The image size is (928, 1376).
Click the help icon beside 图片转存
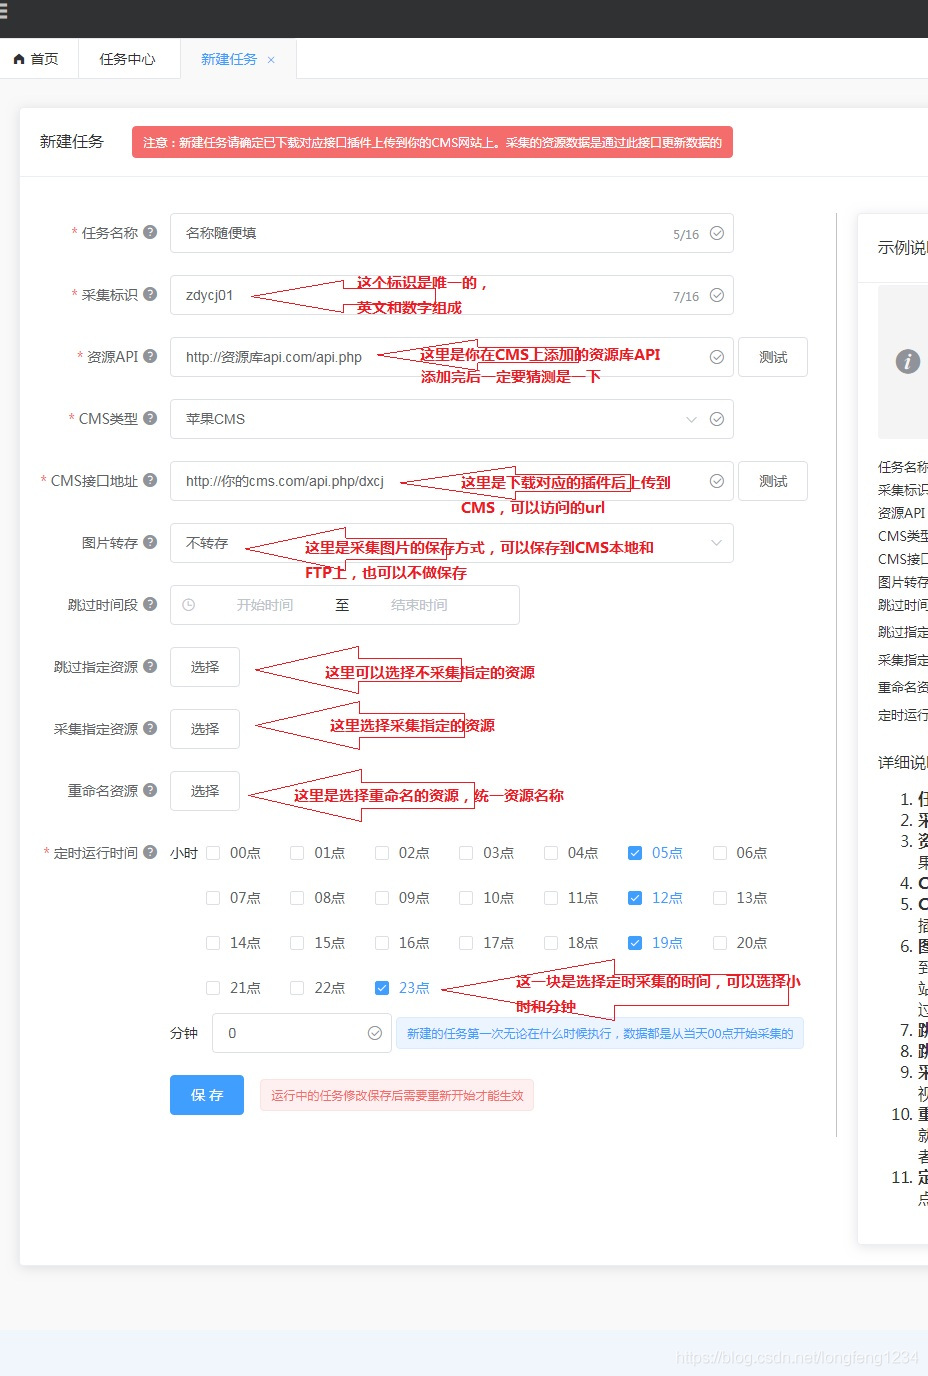(x=150, y=542)
